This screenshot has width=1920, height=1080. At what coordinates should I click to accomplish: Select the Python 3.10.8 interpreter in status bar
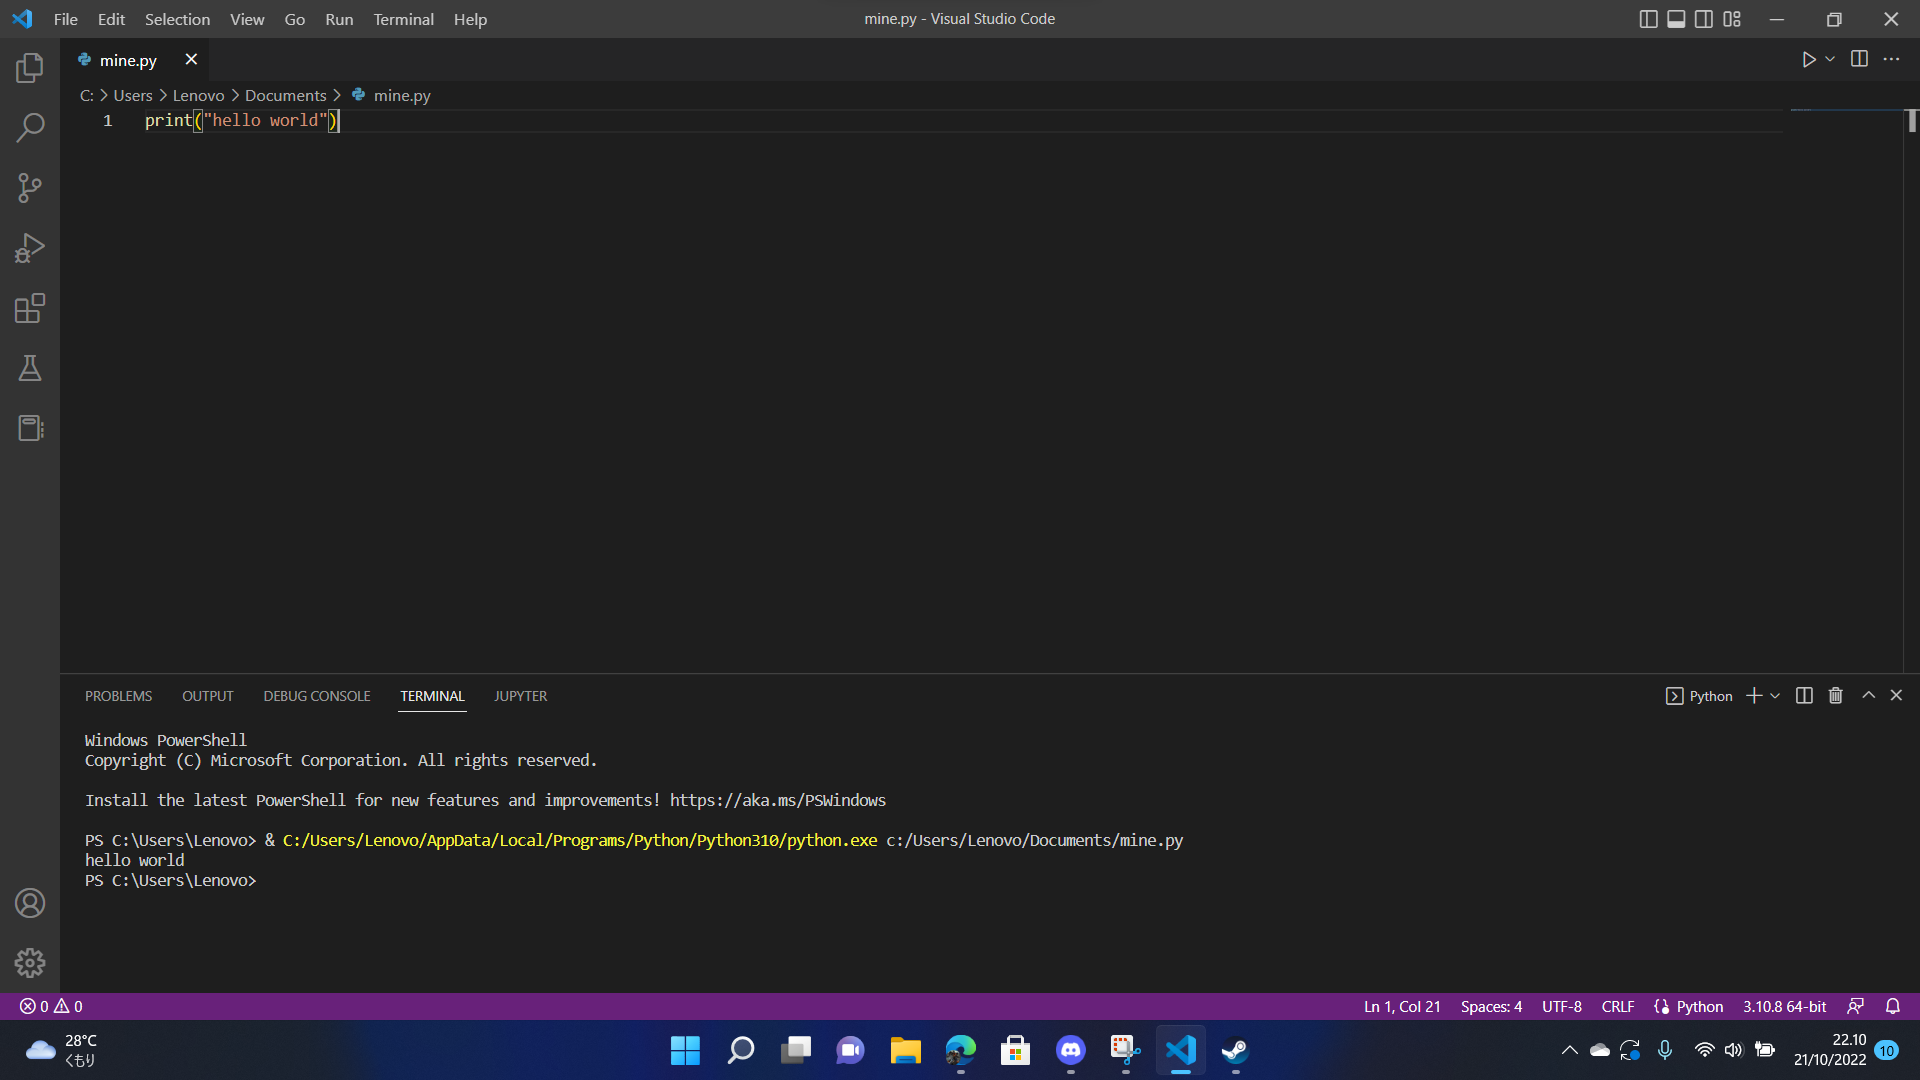1783,1006
